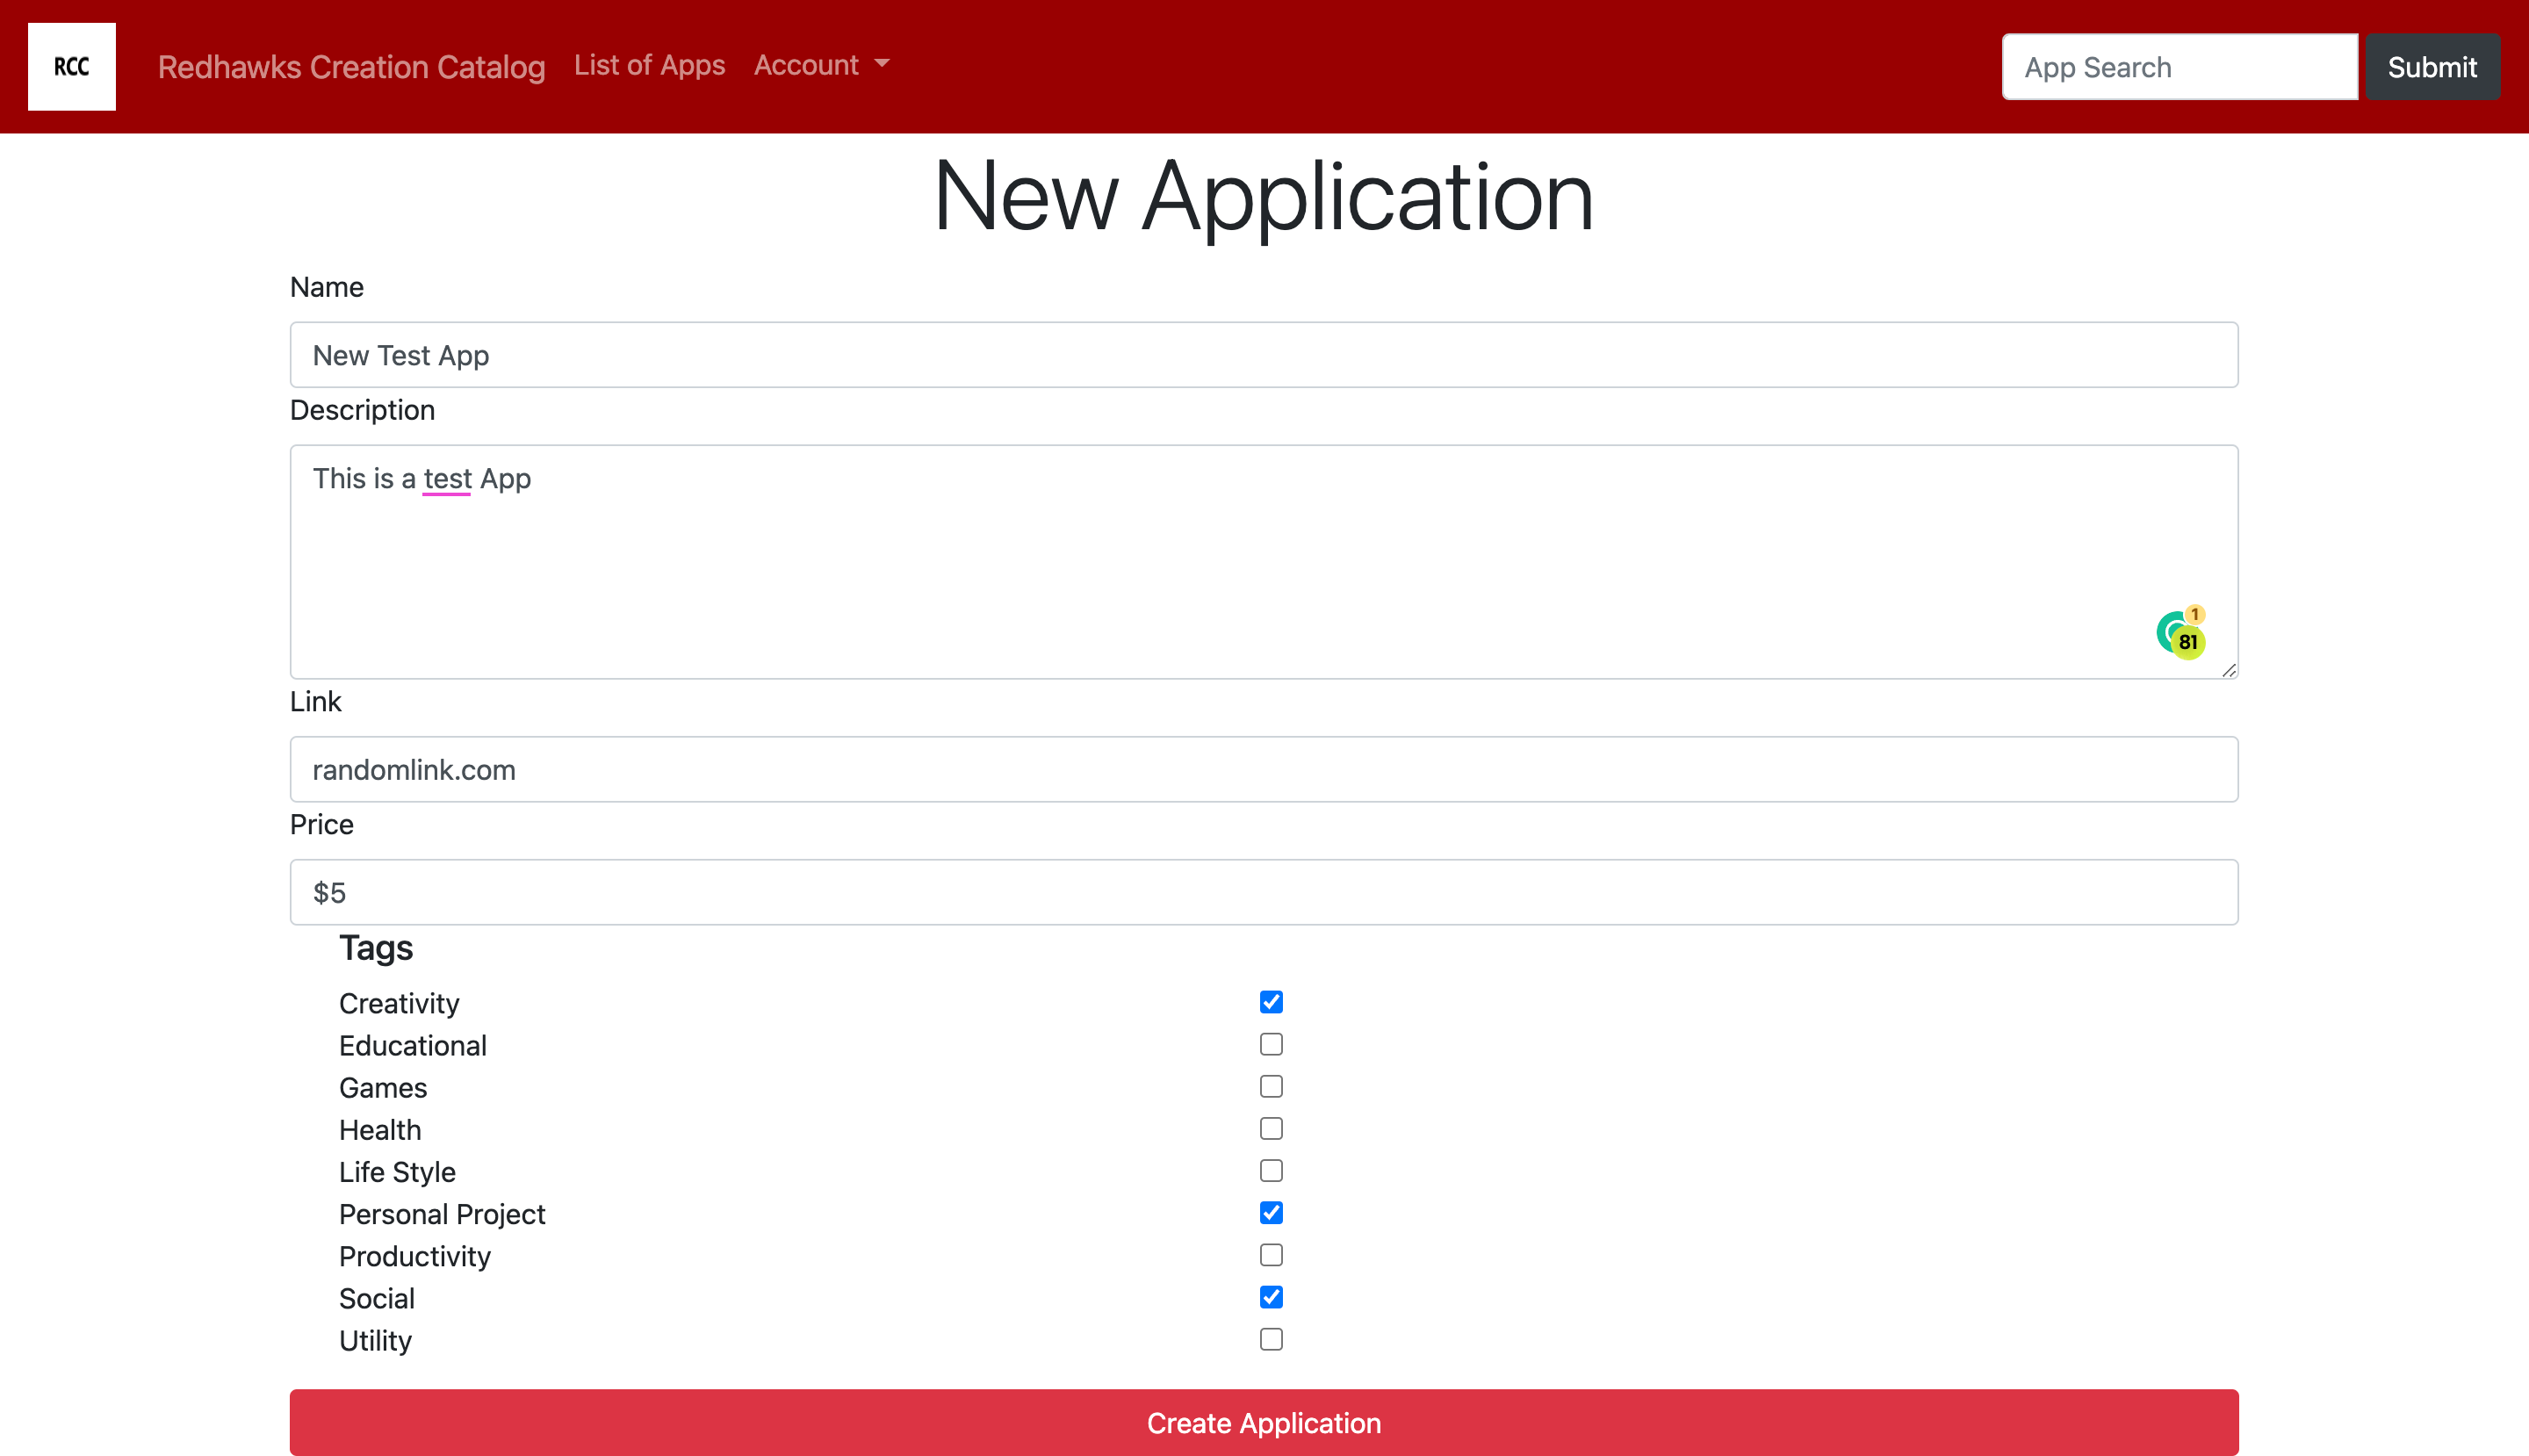This screenshot has width=2529, height=1456.
Task: Tick the Health tag checkbox
Action: coord(1271,1128)
